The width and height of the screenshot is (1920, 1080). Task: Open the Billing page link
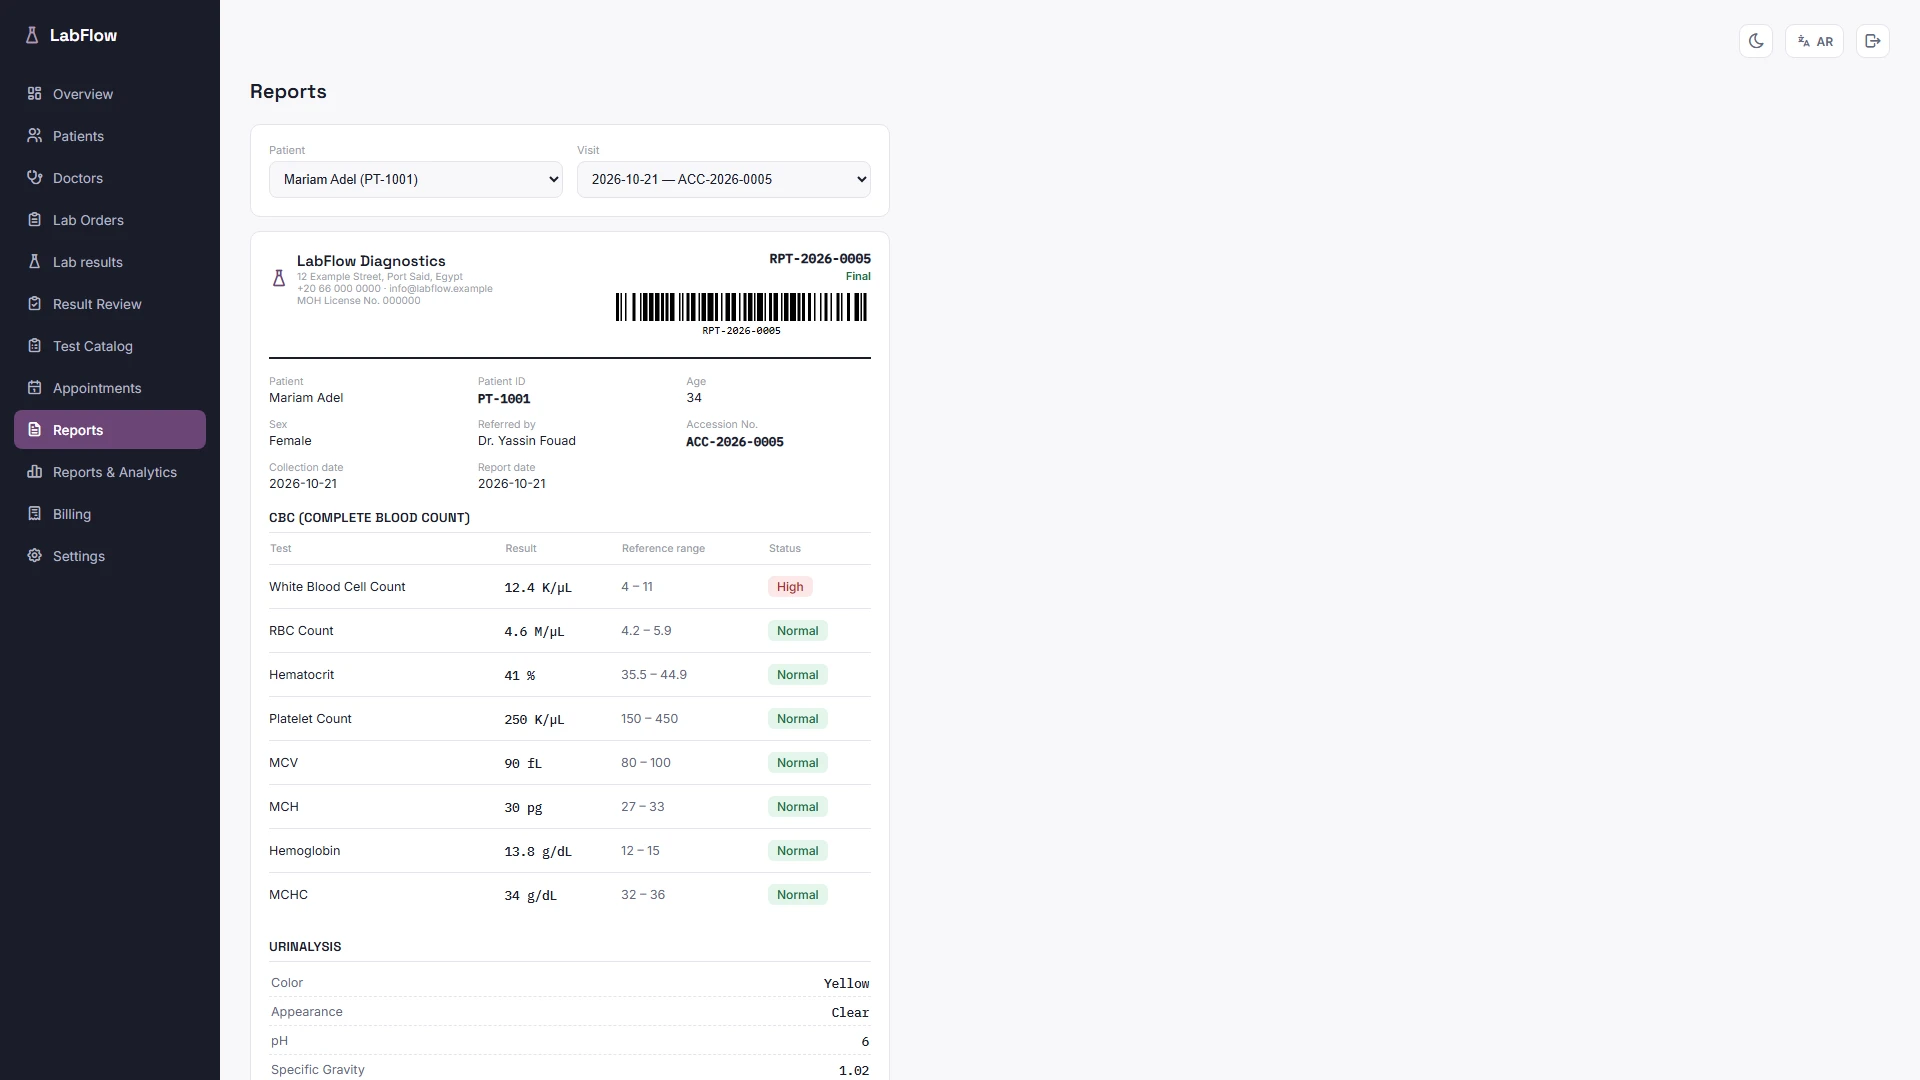click(110, 513)
